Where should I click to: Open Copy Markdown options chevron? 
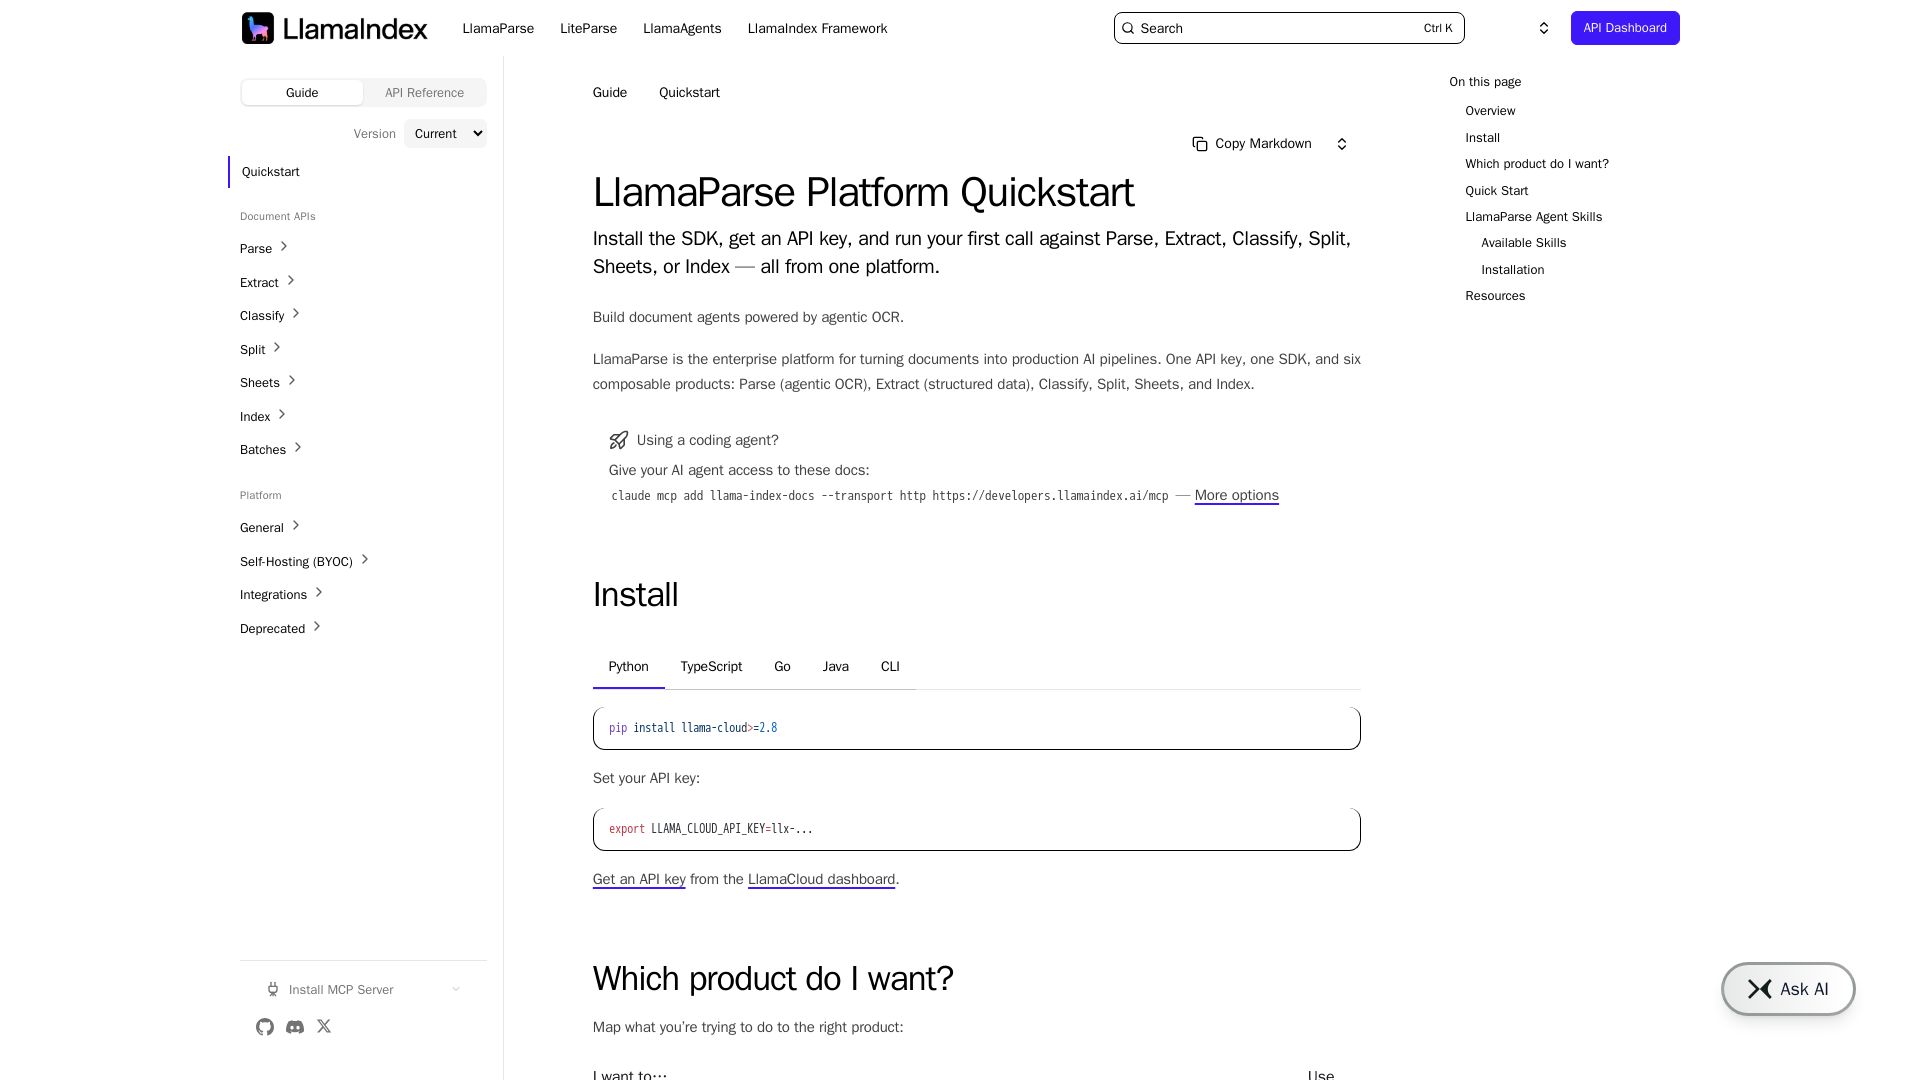1342,144
